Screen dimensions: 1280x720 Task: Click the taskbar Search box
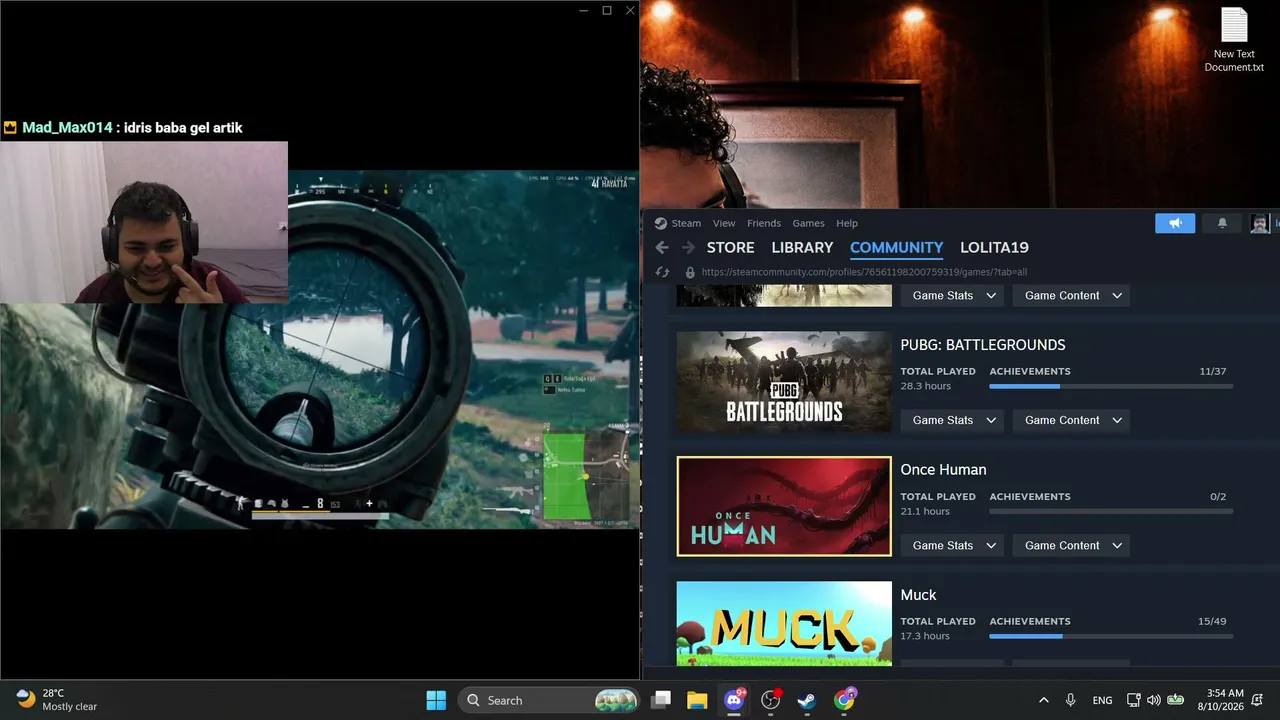coord(550,700)
